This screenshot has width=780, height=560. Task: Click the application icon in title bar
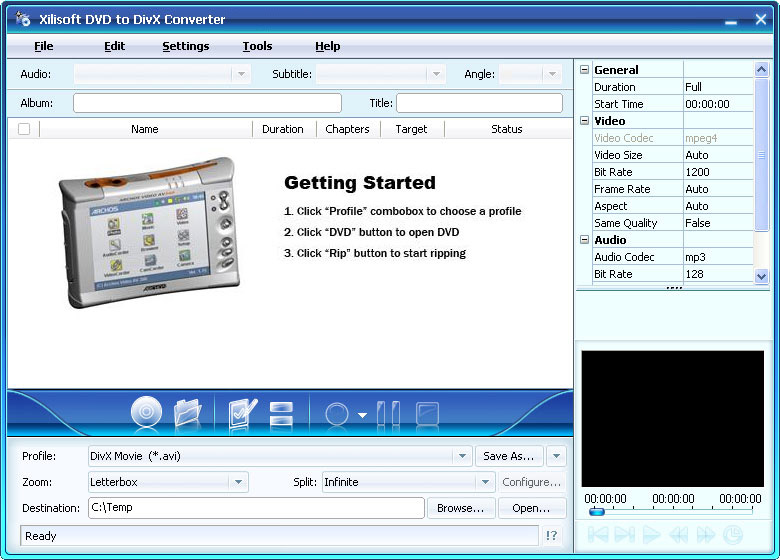coord(22,19)
